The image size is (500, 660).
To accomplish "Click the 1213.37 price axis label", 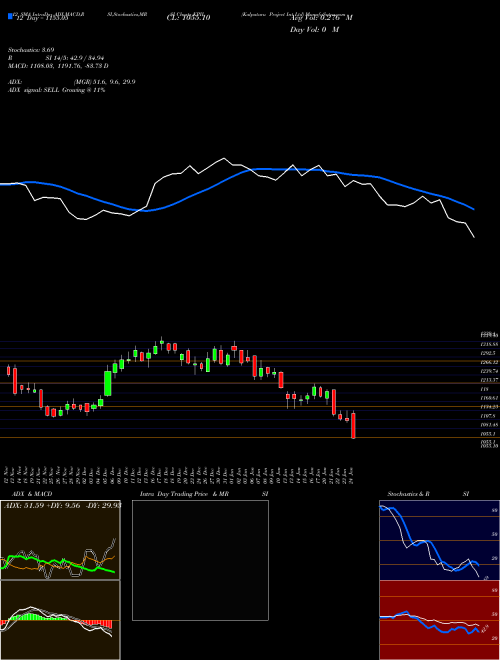I will (490, 380).
